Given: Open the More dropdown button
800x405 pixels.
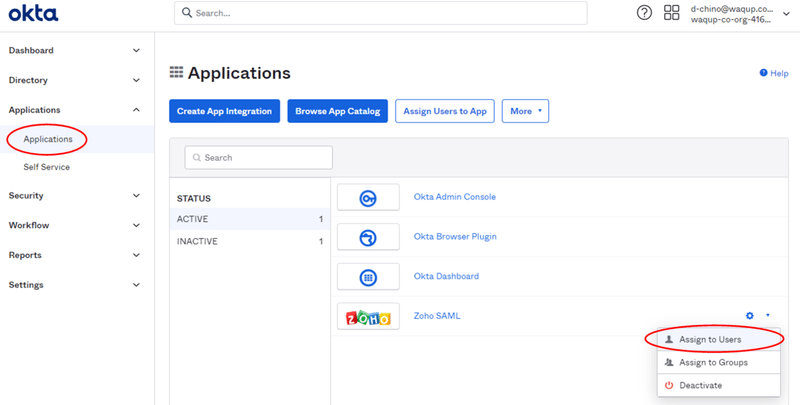Looking at the screenshot, I should pos(526,111).
